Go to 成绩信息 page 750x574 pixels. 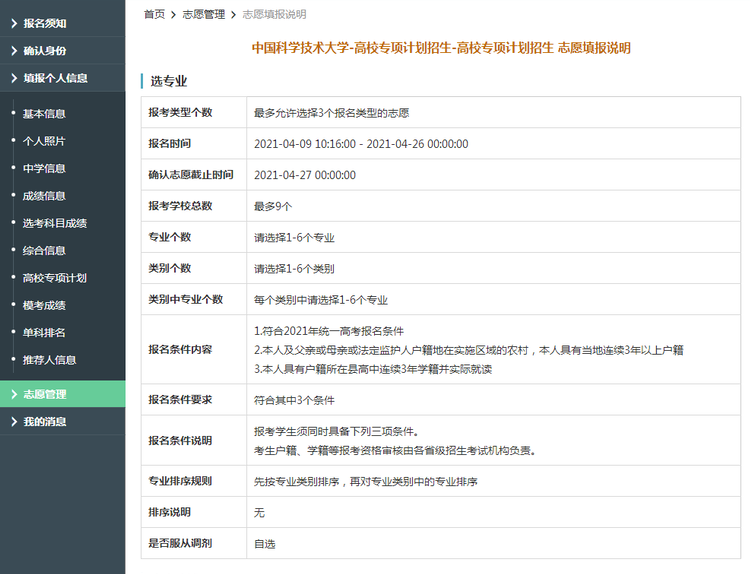tap(44, 196)
